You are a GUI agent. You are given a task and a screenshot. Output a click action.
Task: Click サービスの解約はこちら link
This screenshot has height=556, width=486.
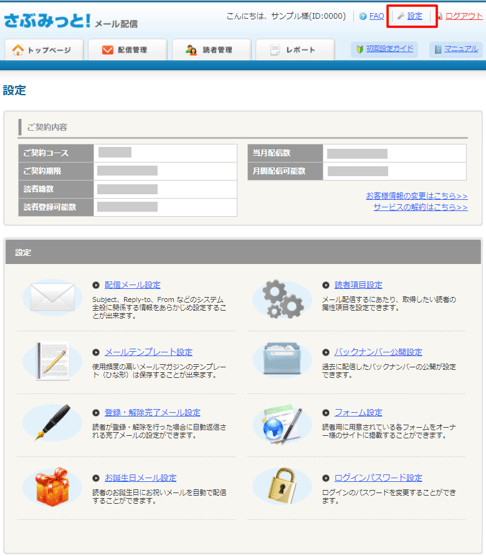[x=420, y=207]
